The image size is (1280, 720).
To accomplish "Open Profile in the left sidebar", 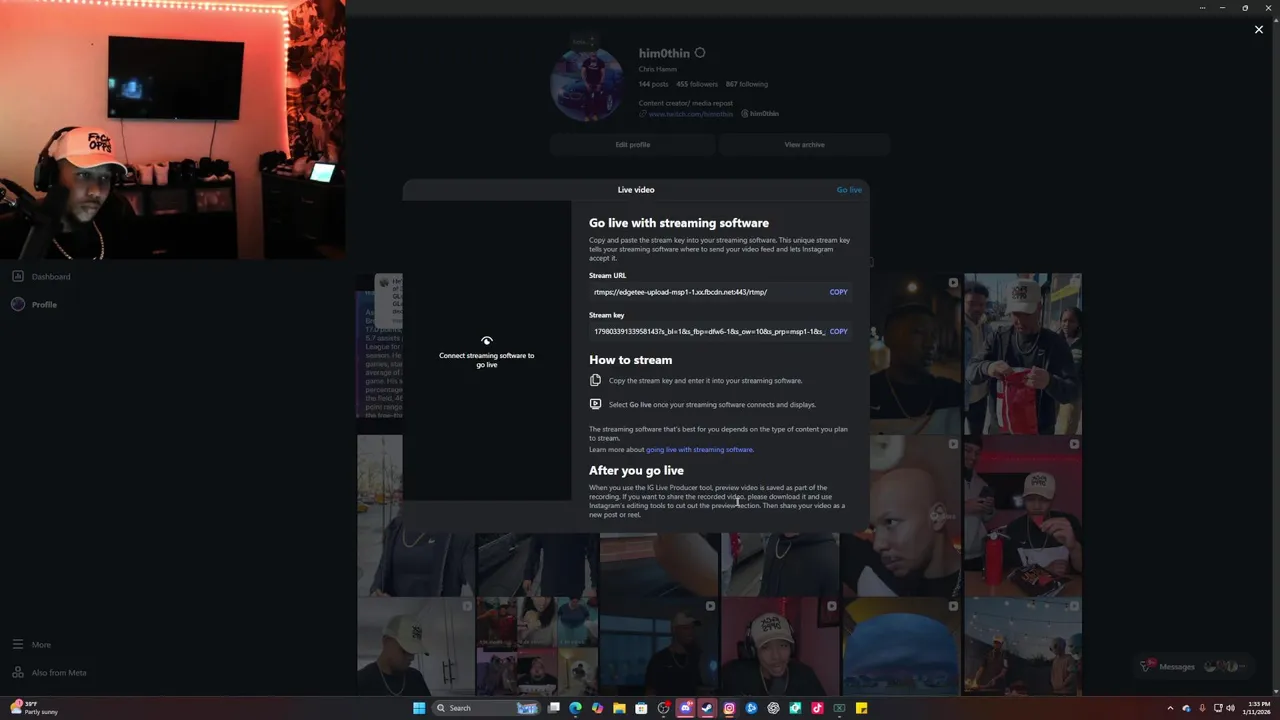I will click(34, 304).
